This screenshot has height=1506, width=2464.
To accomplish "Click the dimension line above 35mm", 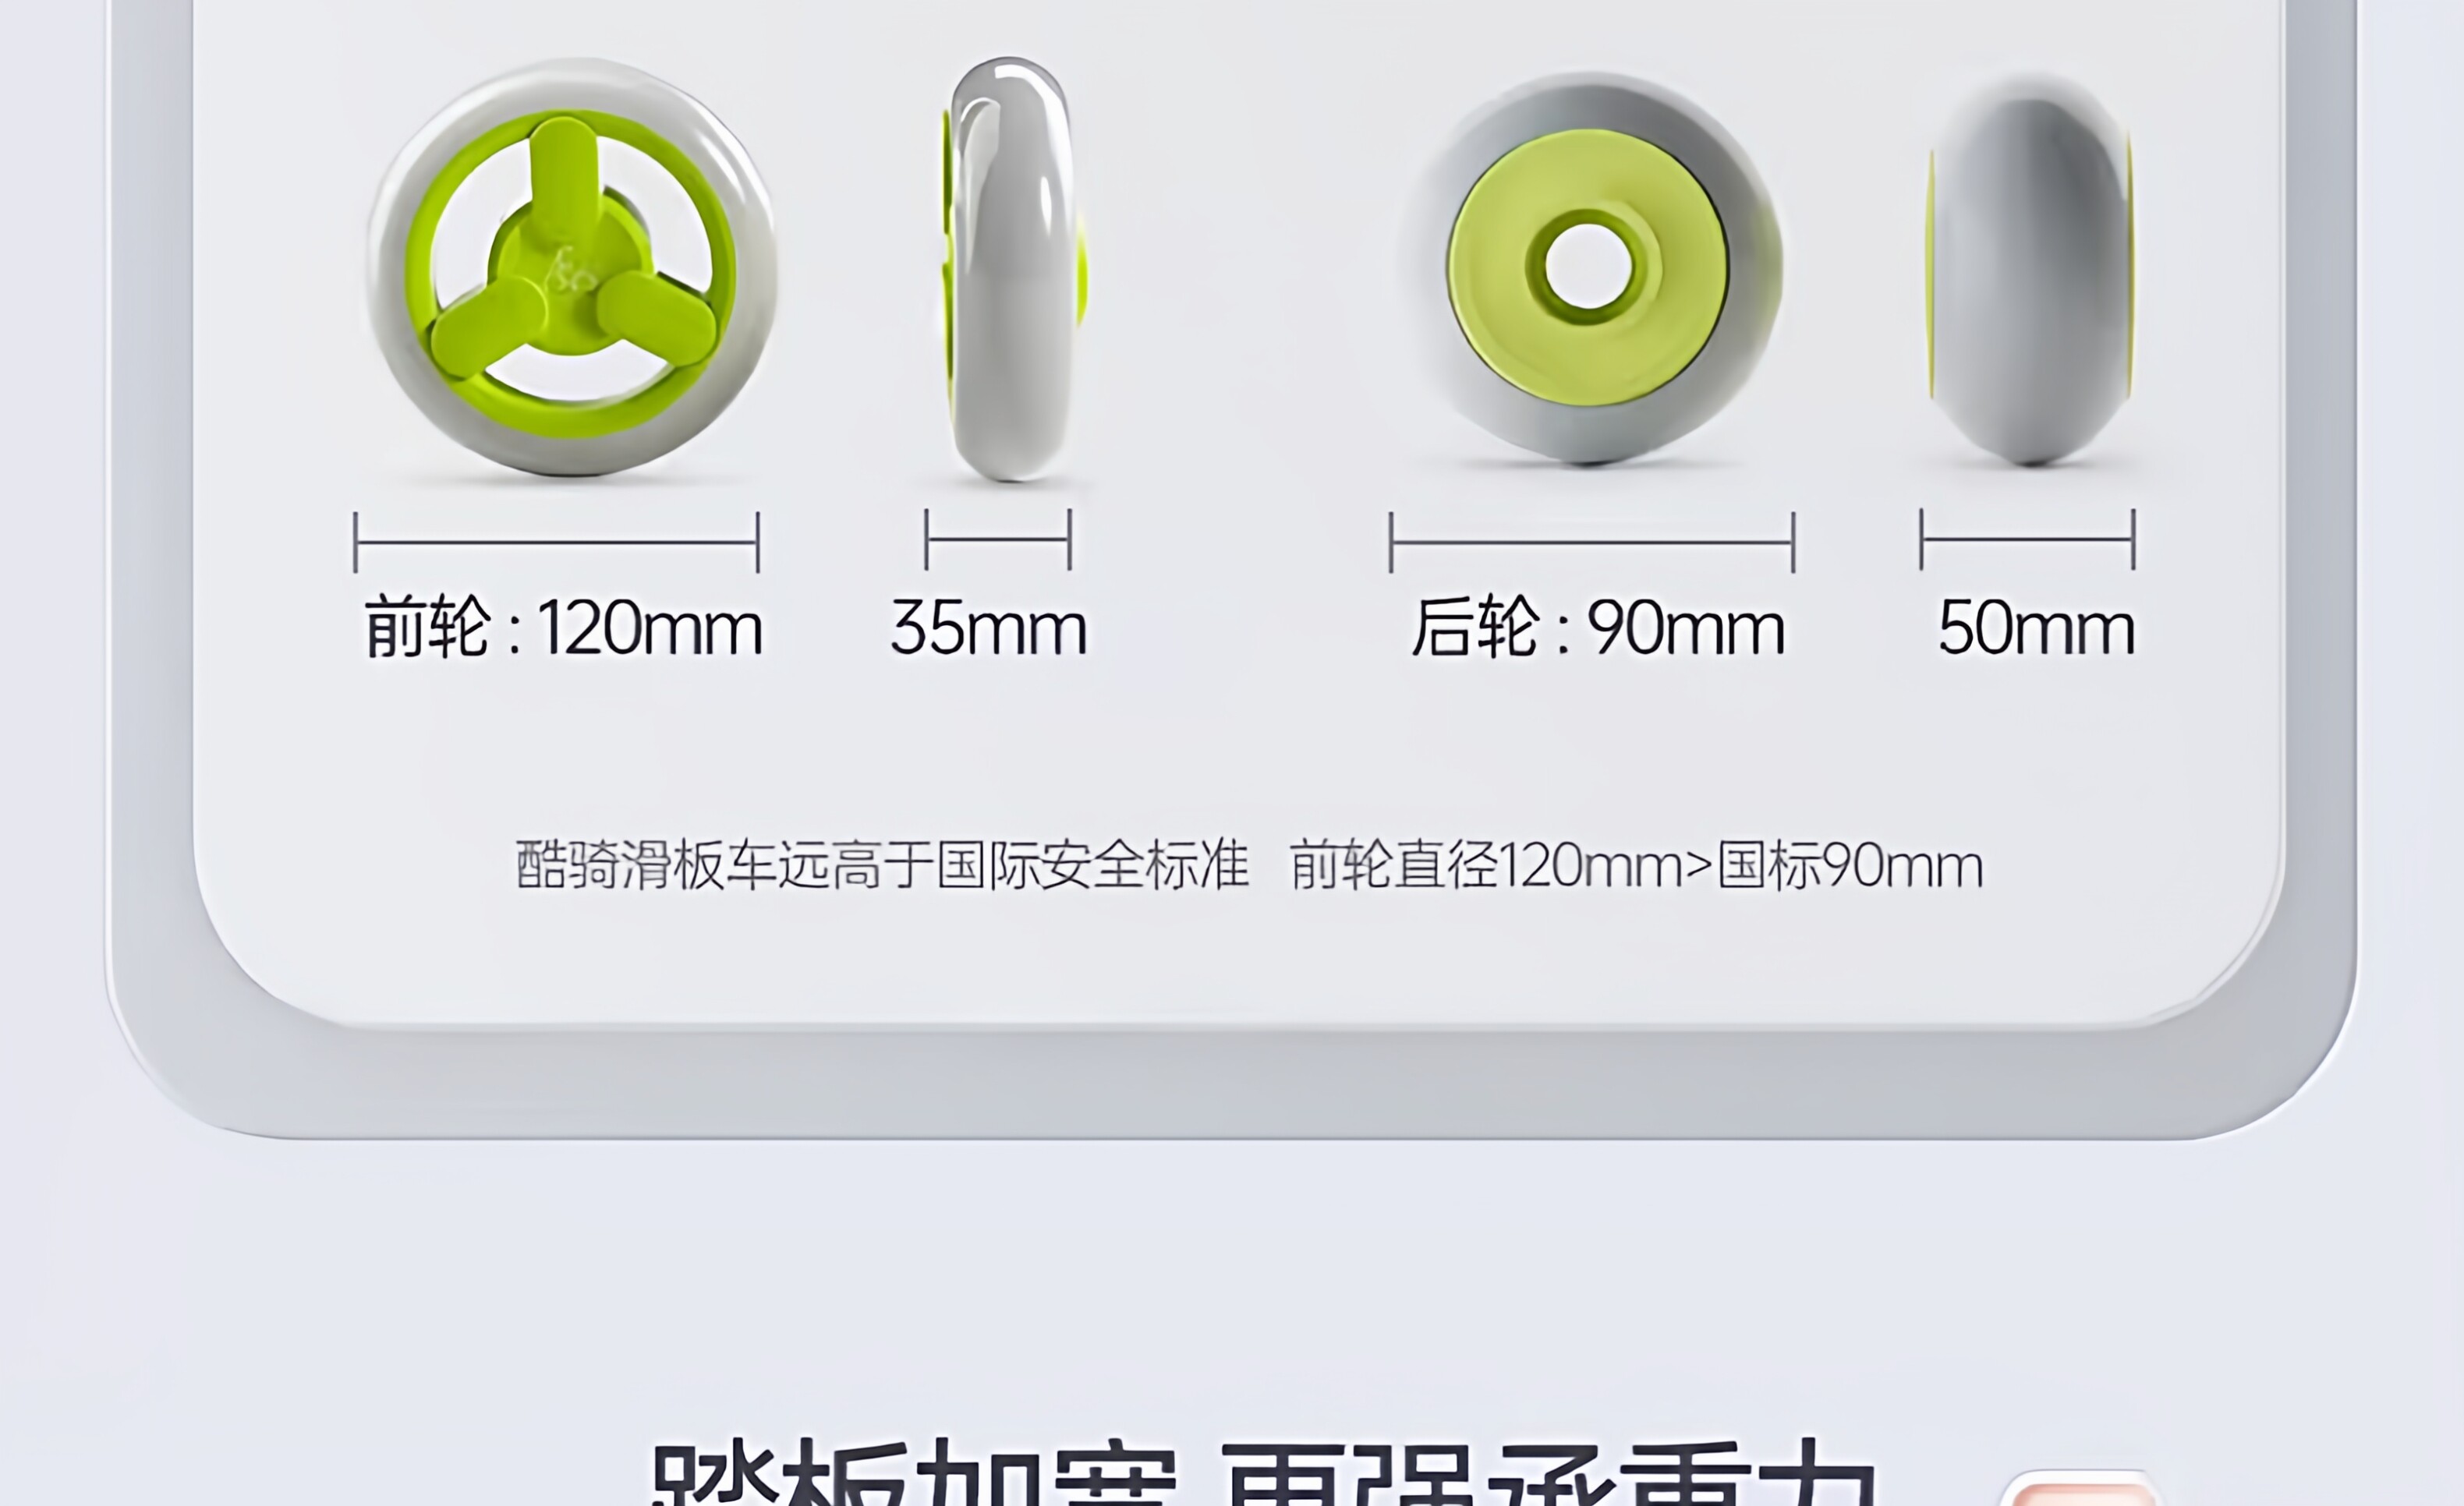I will click(x=998, y=539).
